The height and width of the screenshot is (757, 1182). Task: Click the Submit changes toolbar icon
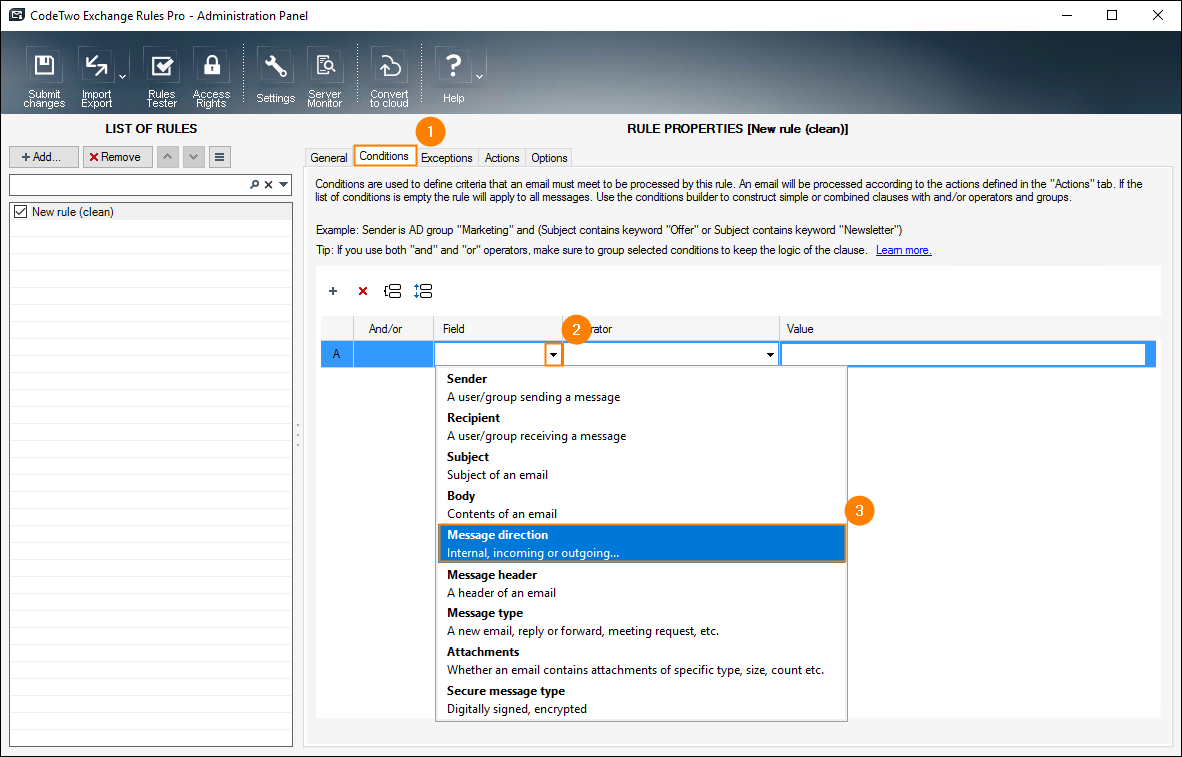[x=44, y=77]
